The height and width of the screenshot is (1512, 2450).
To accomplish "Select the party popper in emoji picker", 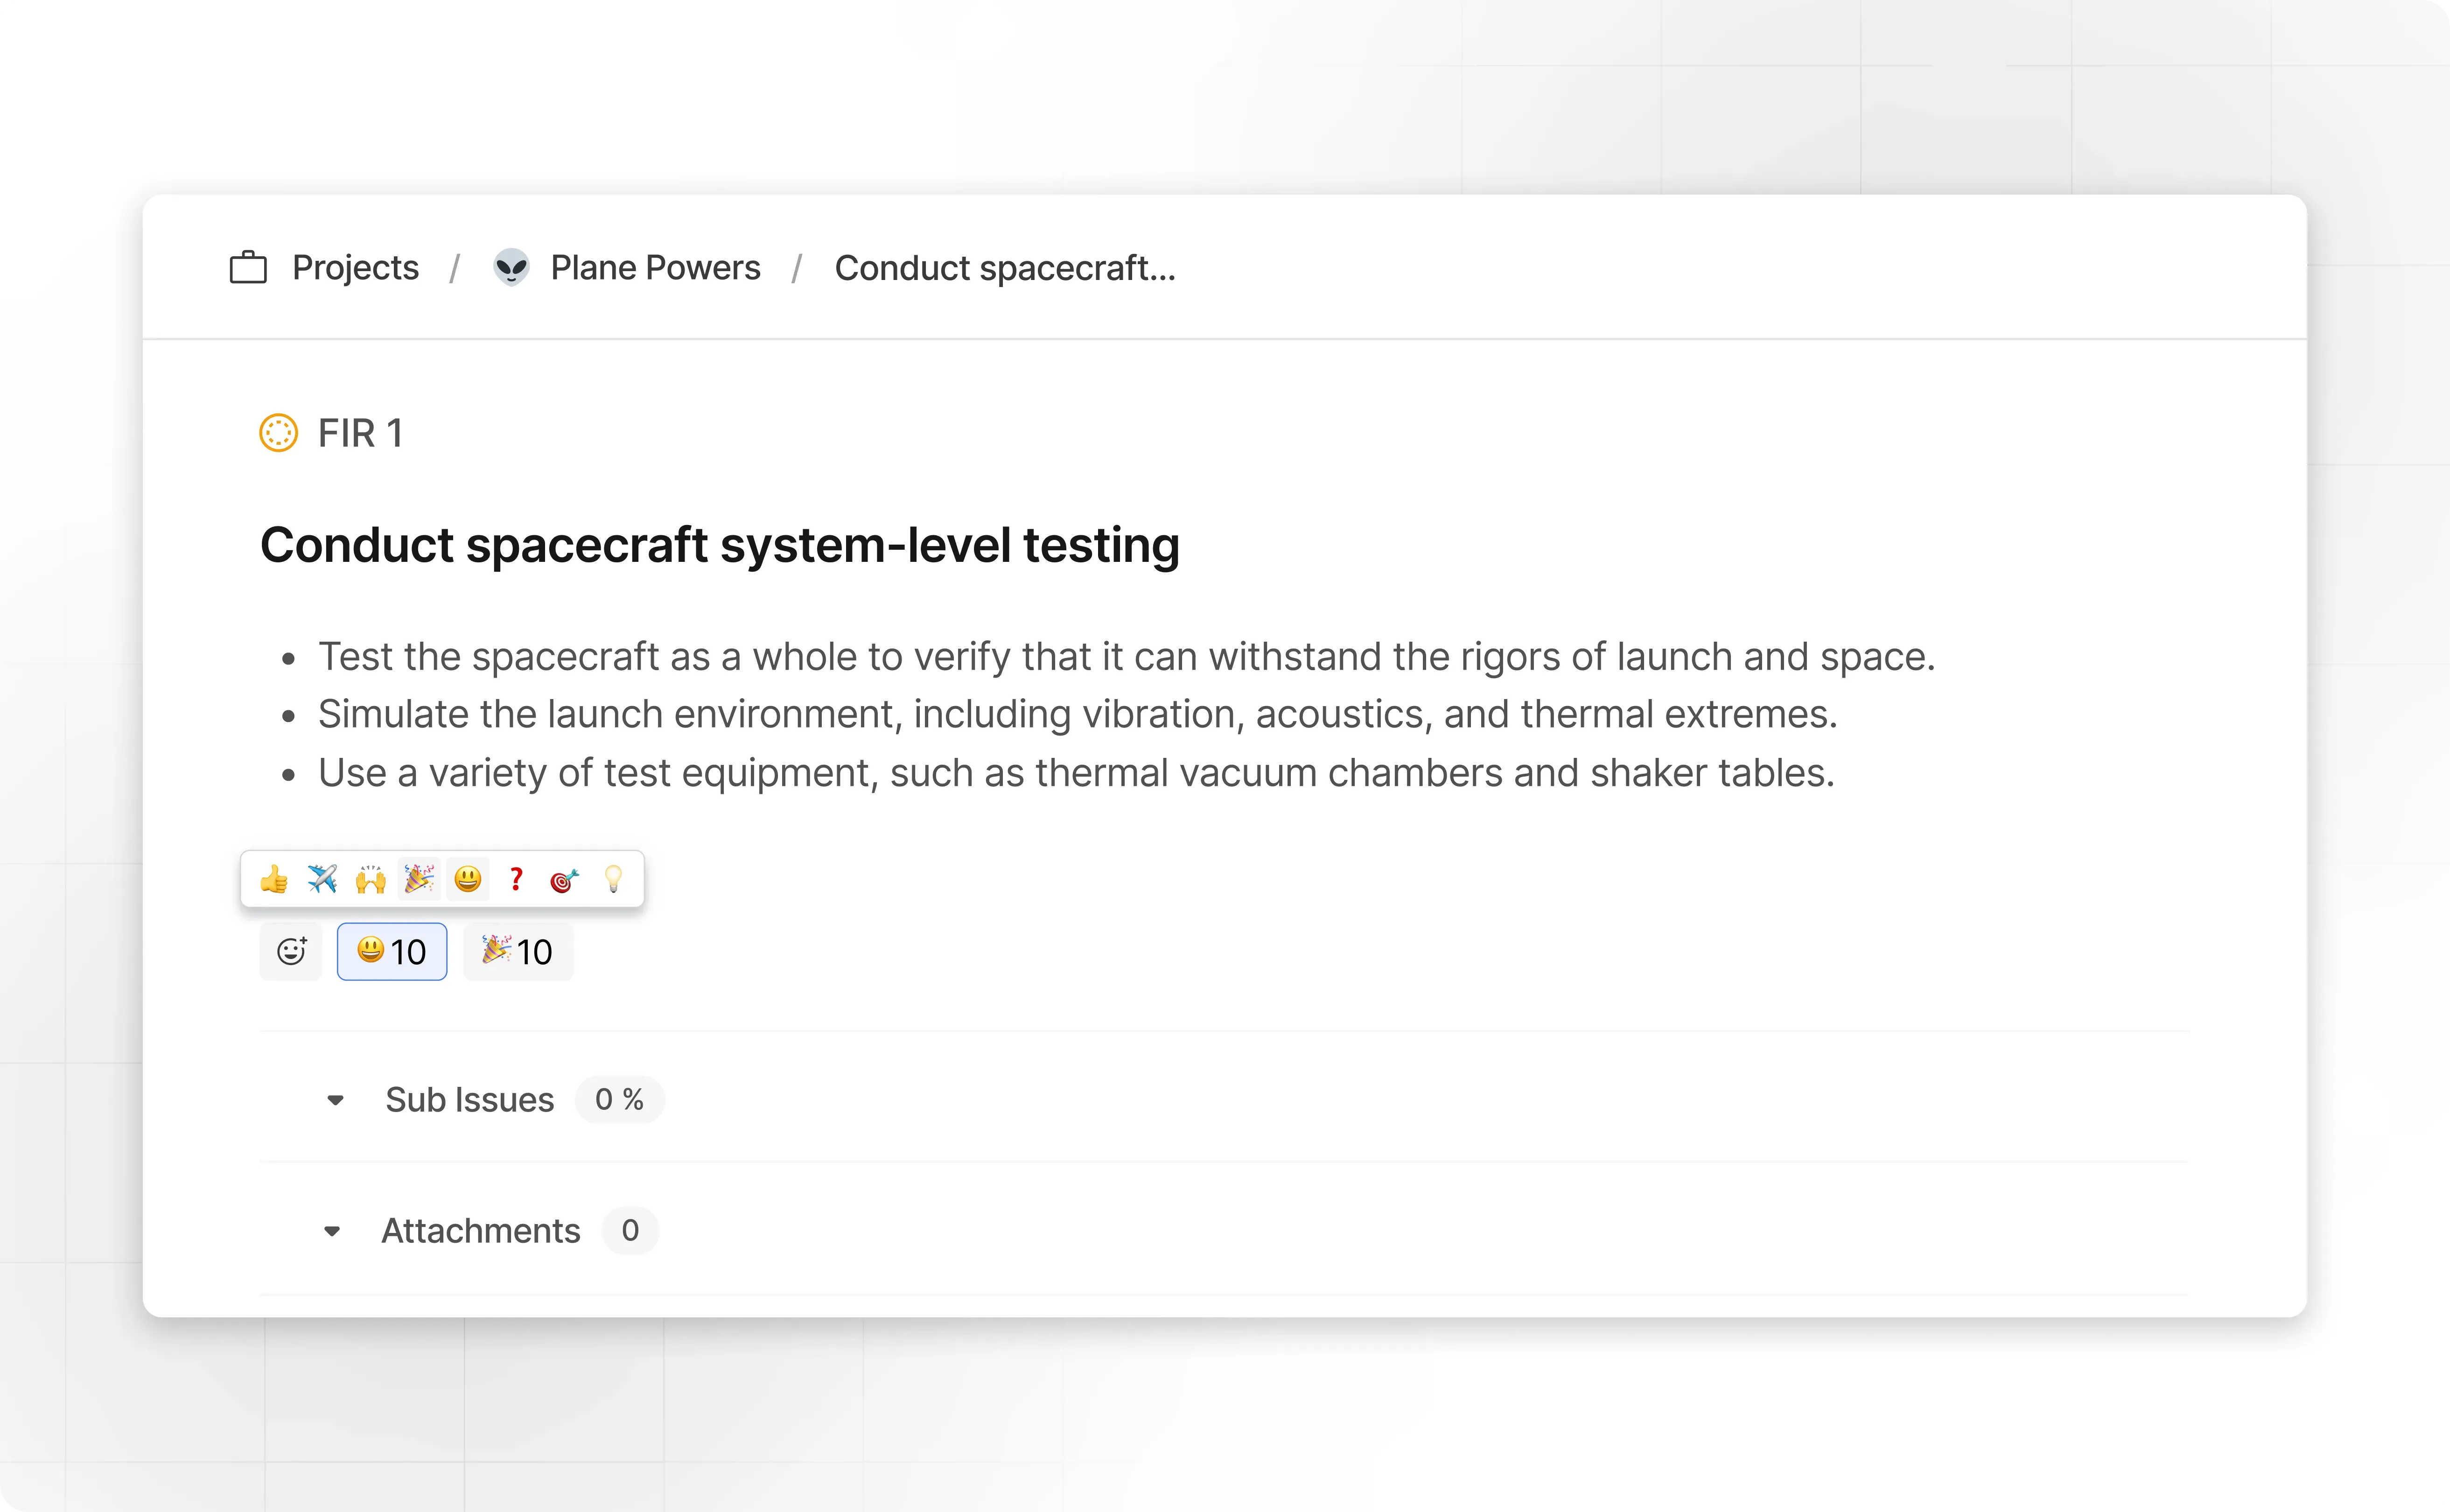I will [419, 880].
